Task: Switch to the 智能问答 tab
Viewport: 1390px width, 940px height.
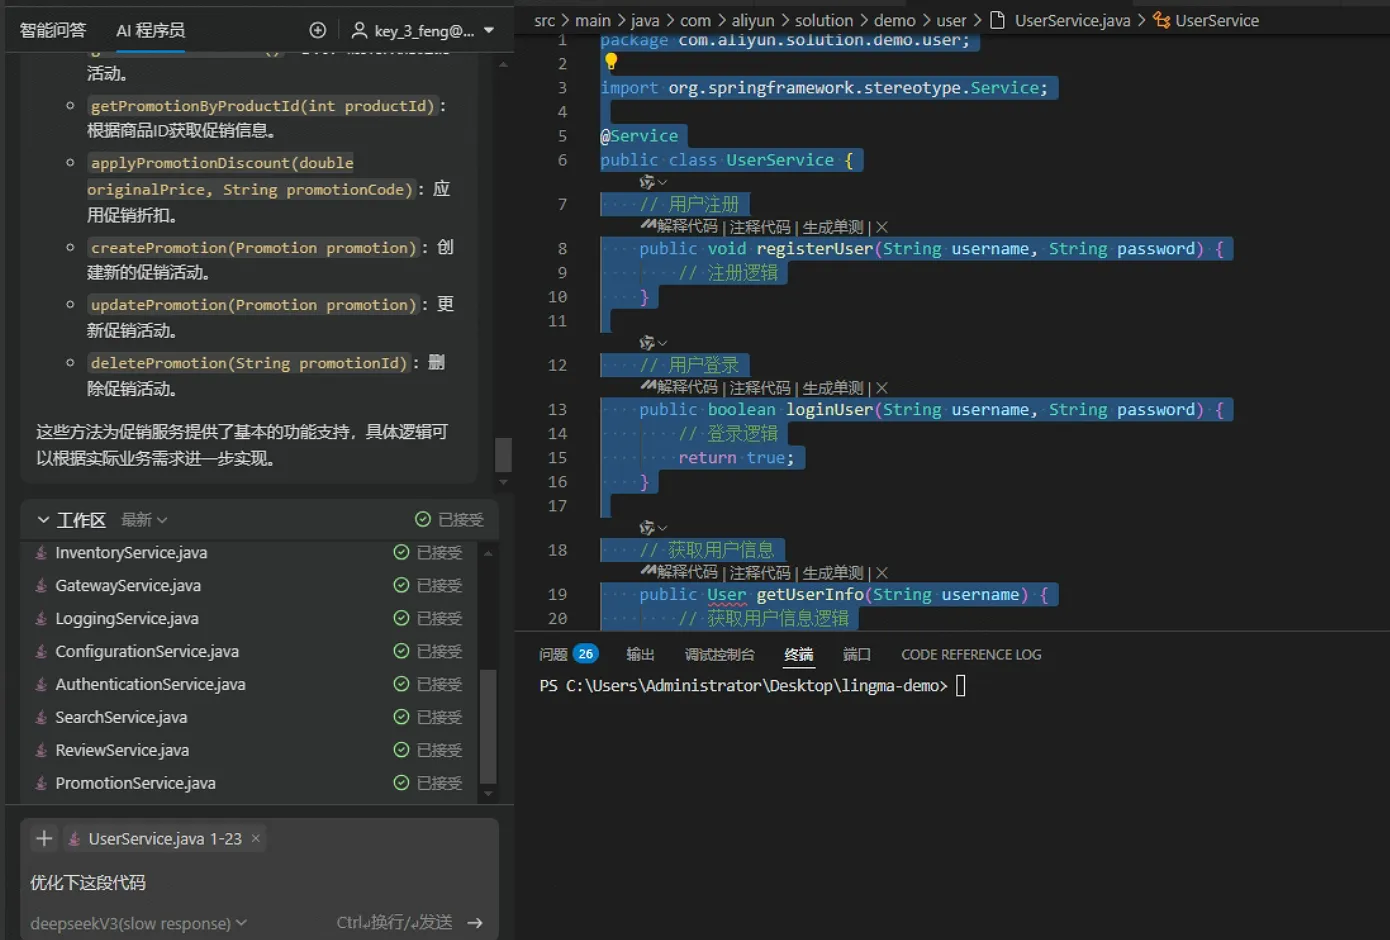Action: [x=53, y=31]
